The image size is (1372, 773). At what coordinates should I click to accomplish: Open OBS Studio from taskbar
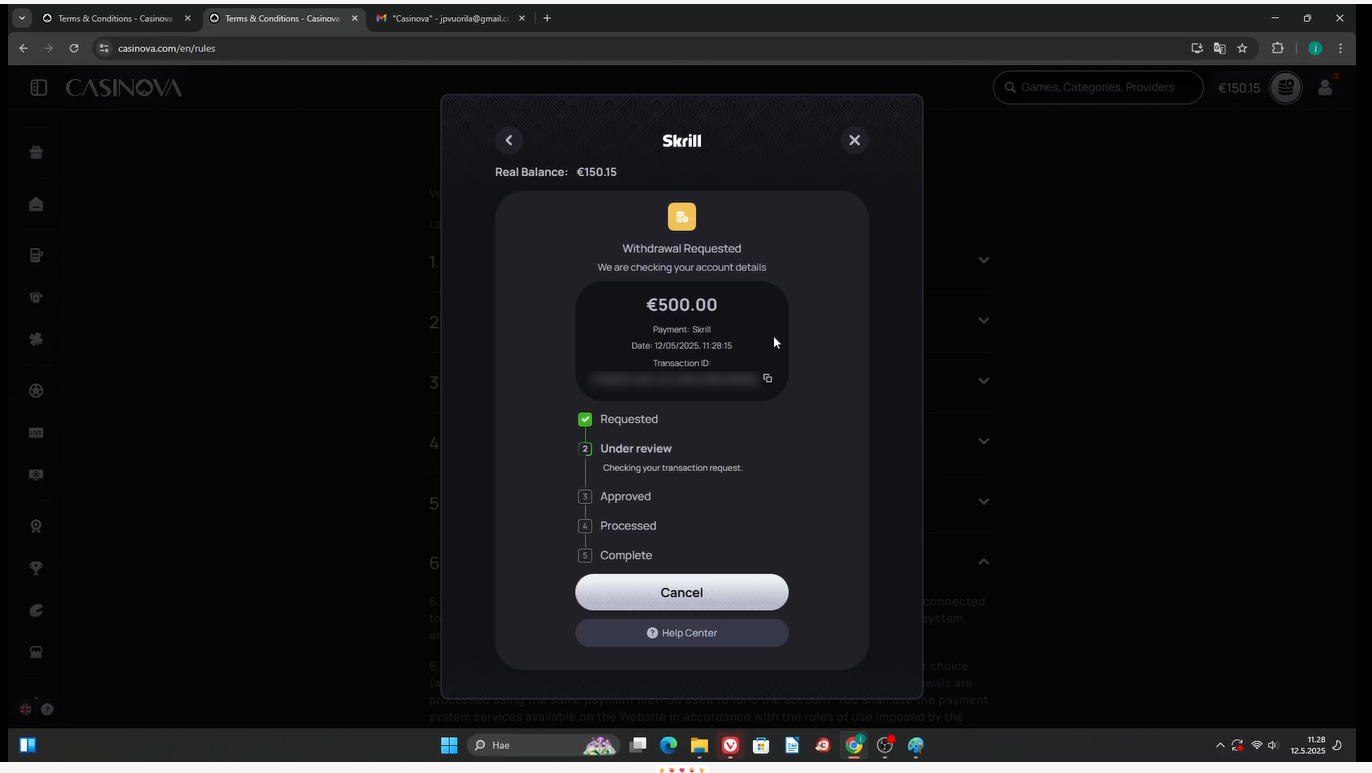(885, 745)
